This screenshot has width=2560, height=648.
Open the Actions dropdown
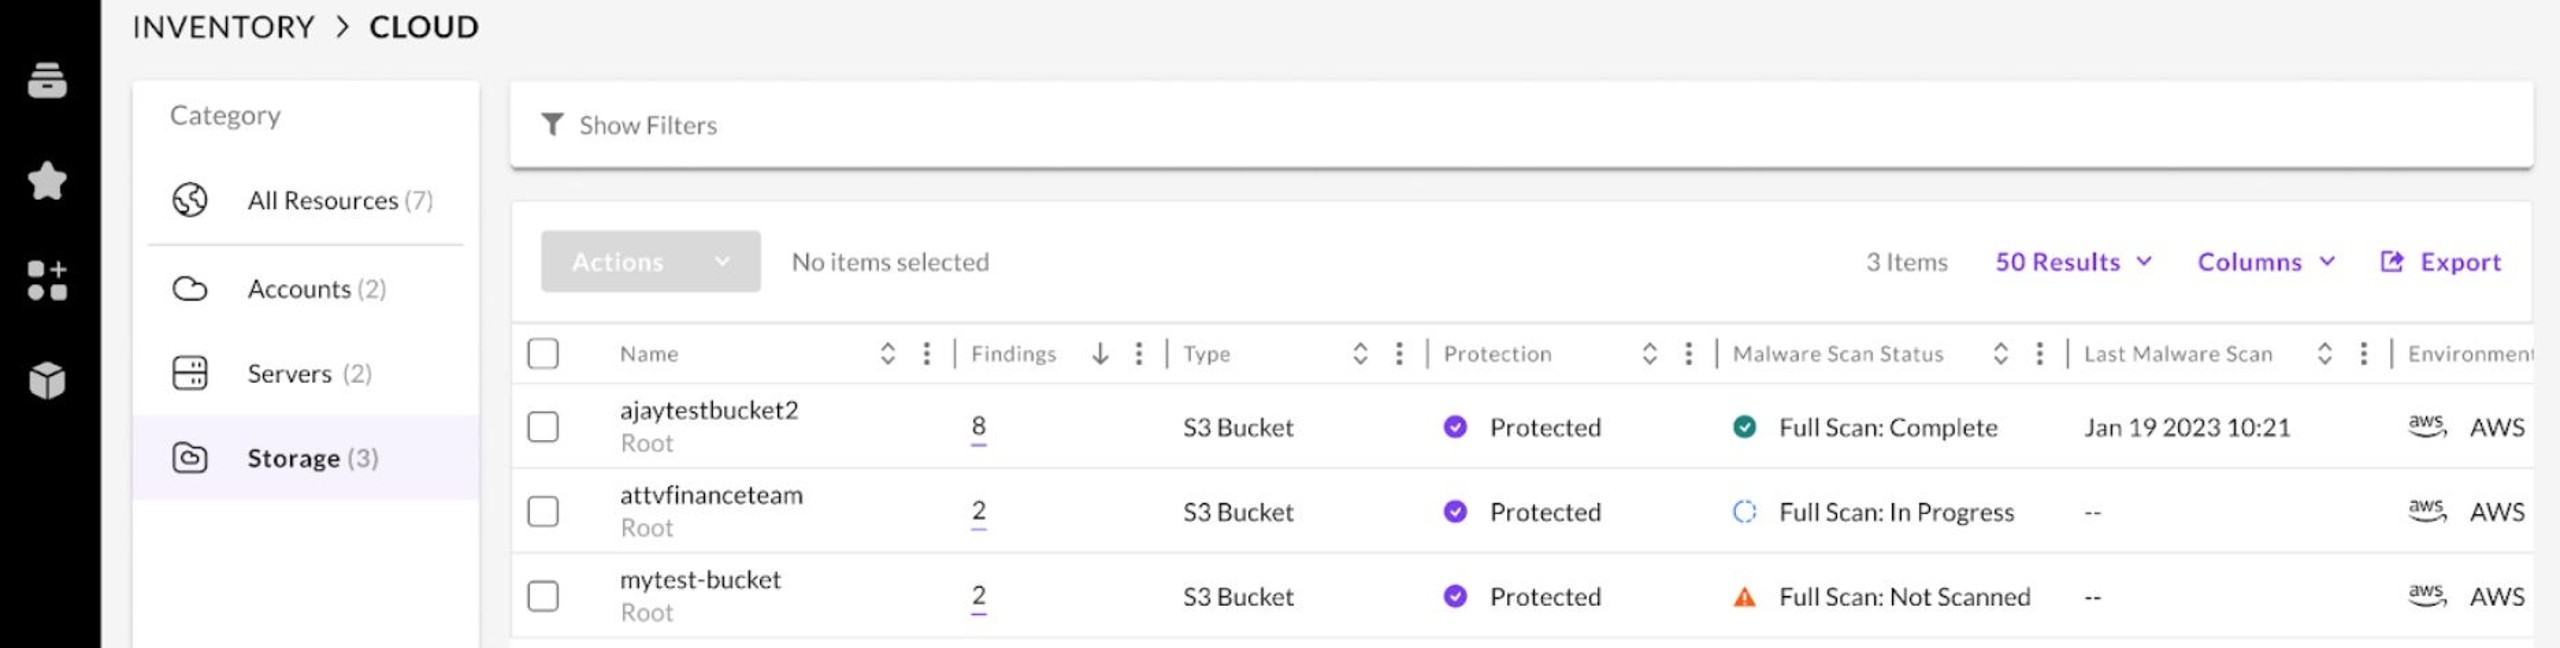point(651,262)
